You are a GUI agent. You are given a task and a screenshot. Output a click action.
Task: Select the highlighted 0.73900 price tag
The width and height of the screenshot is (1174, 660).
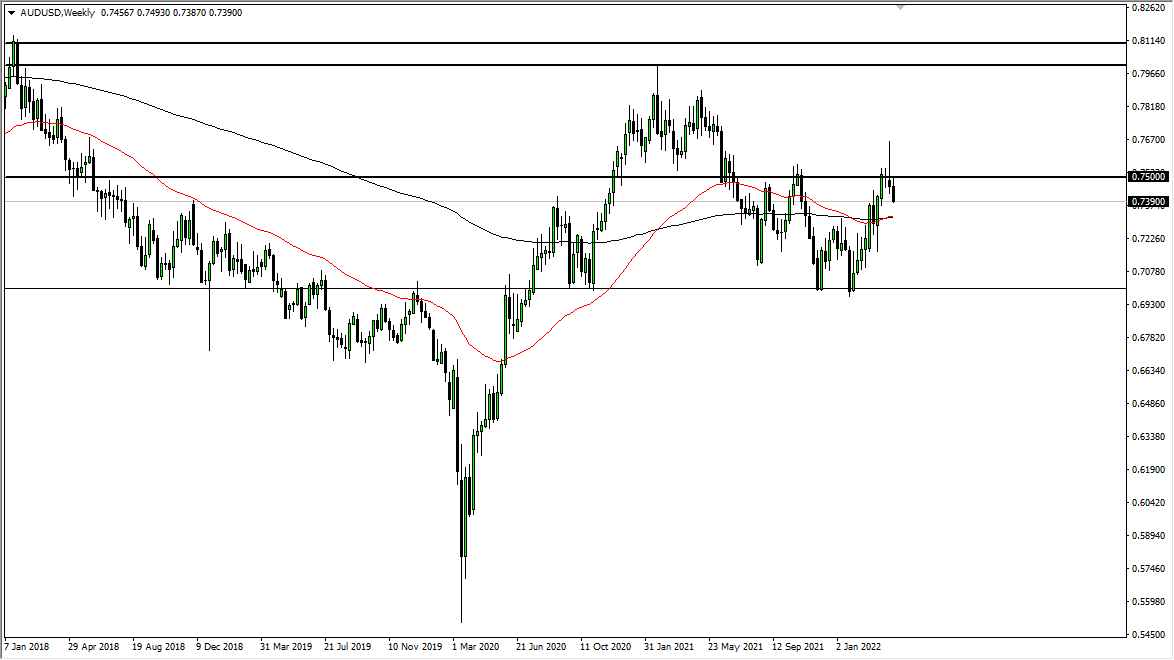(1146, 202)
